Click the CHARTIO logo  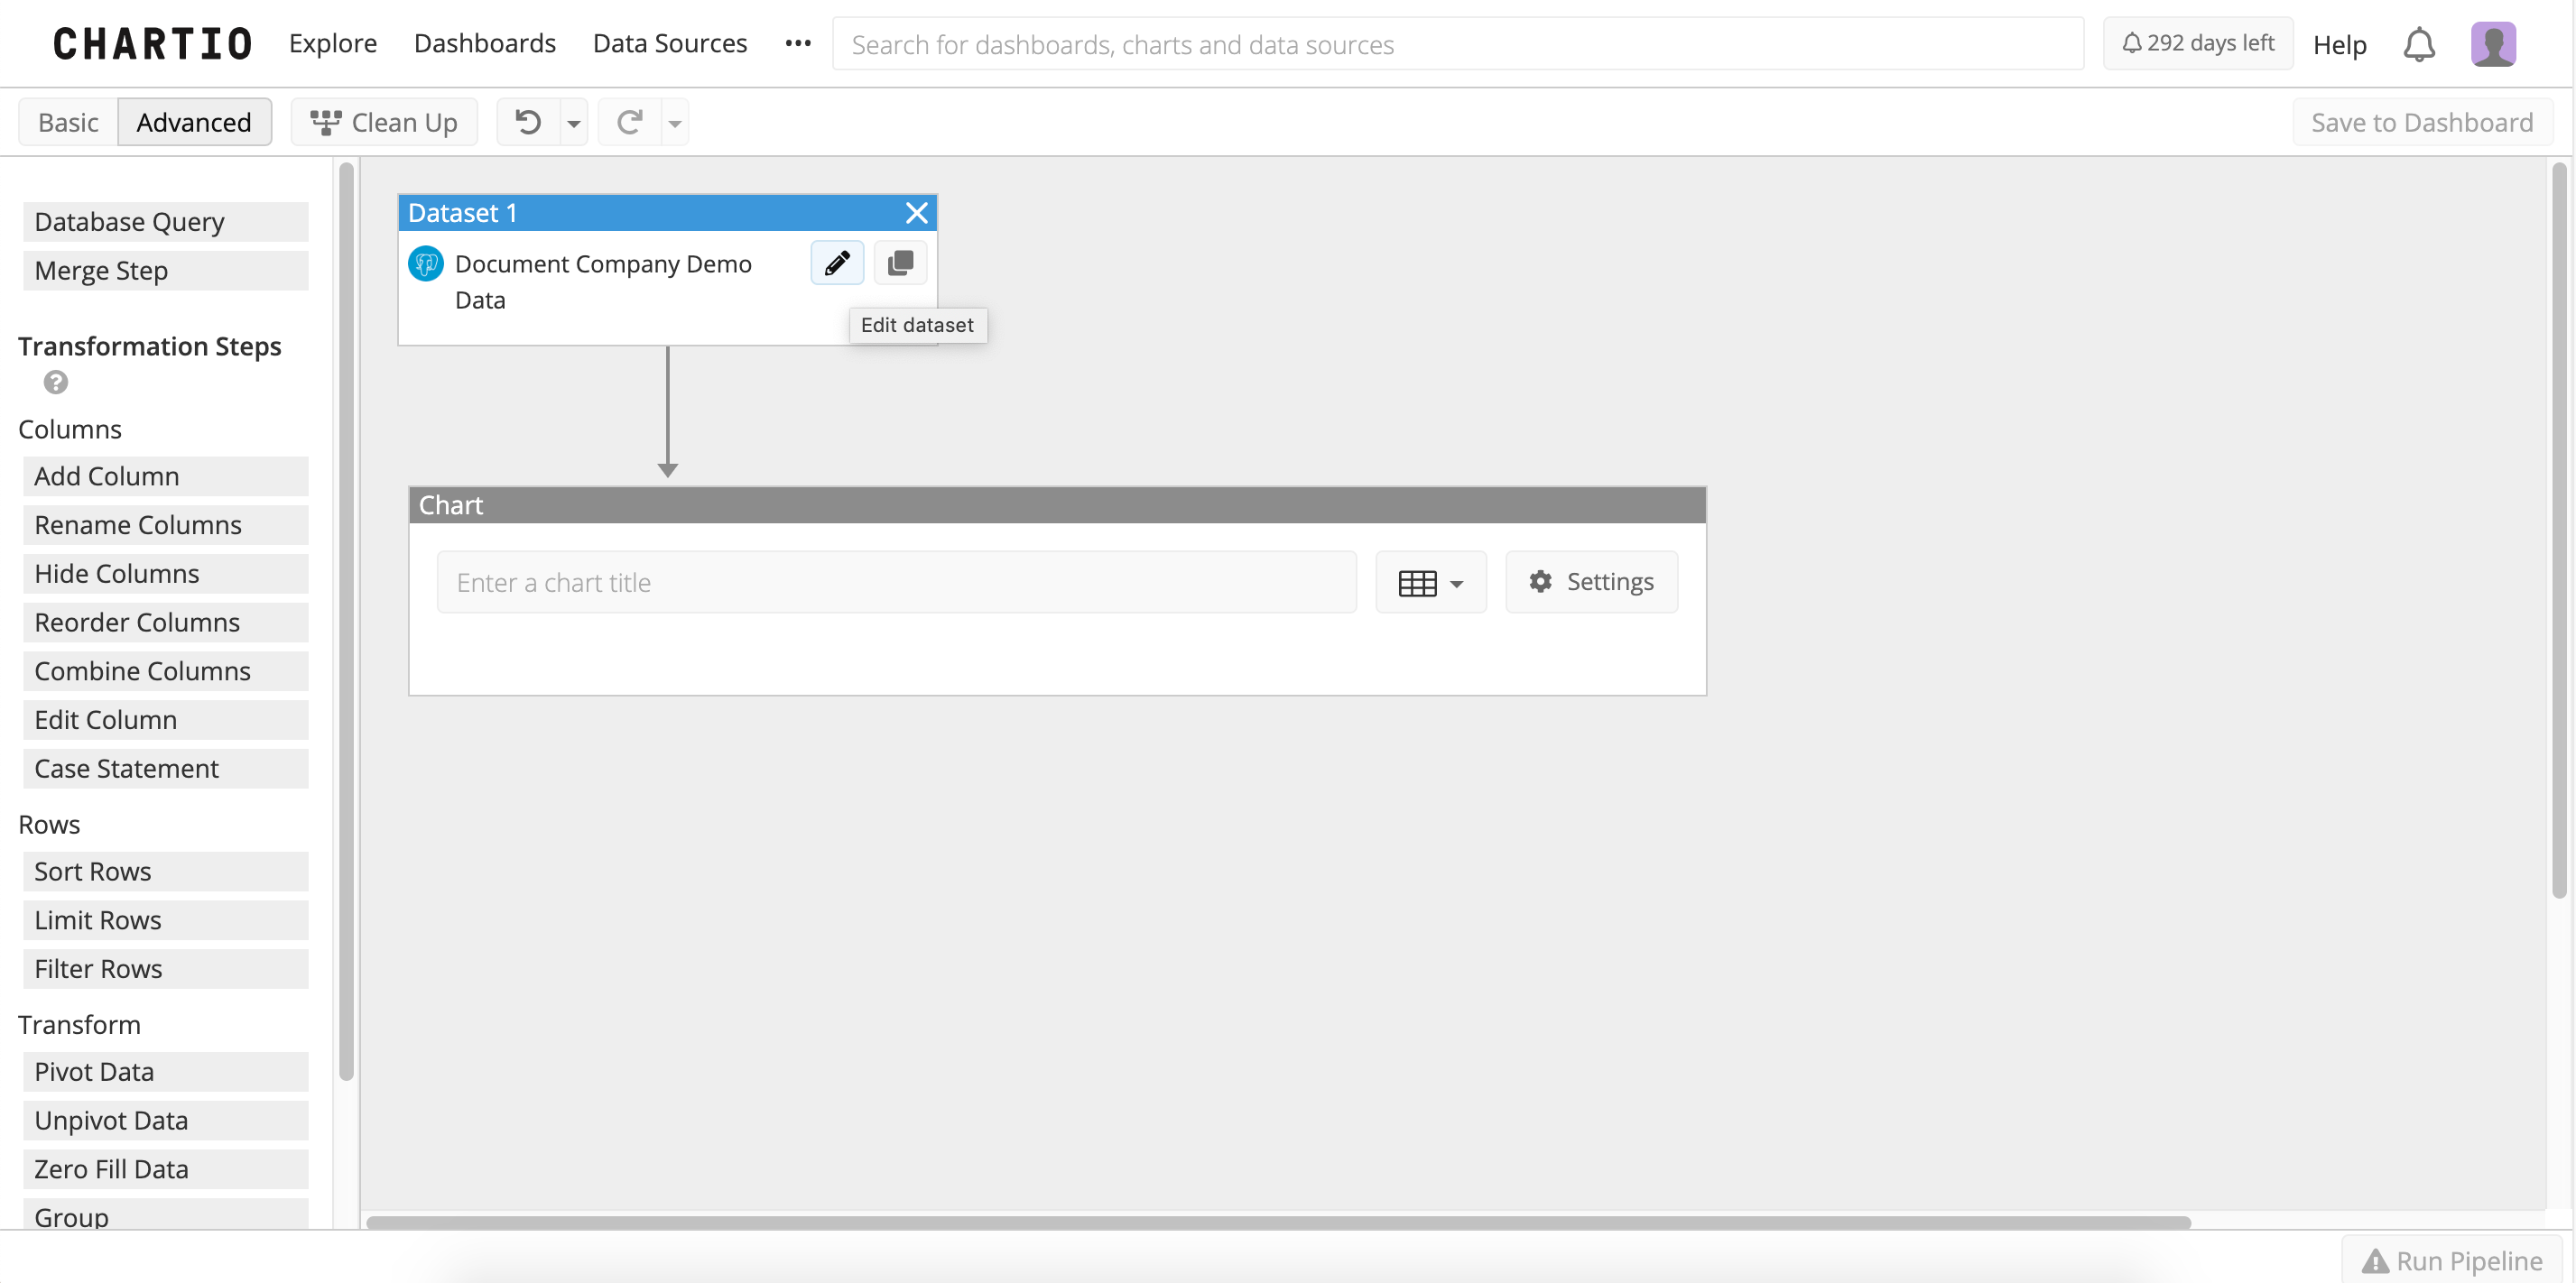point(152,44)
